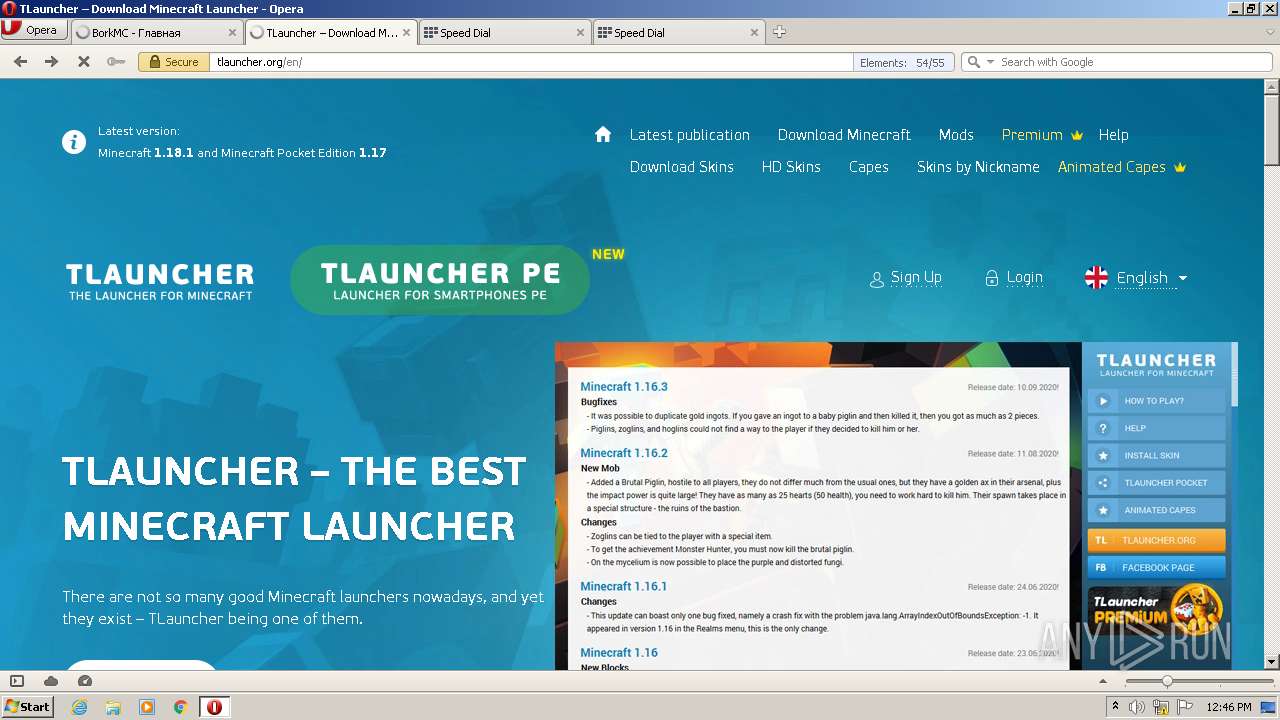Screen dimensions: 1280x720
Task: Open the Opera menu button
Action: click(33, 30)
